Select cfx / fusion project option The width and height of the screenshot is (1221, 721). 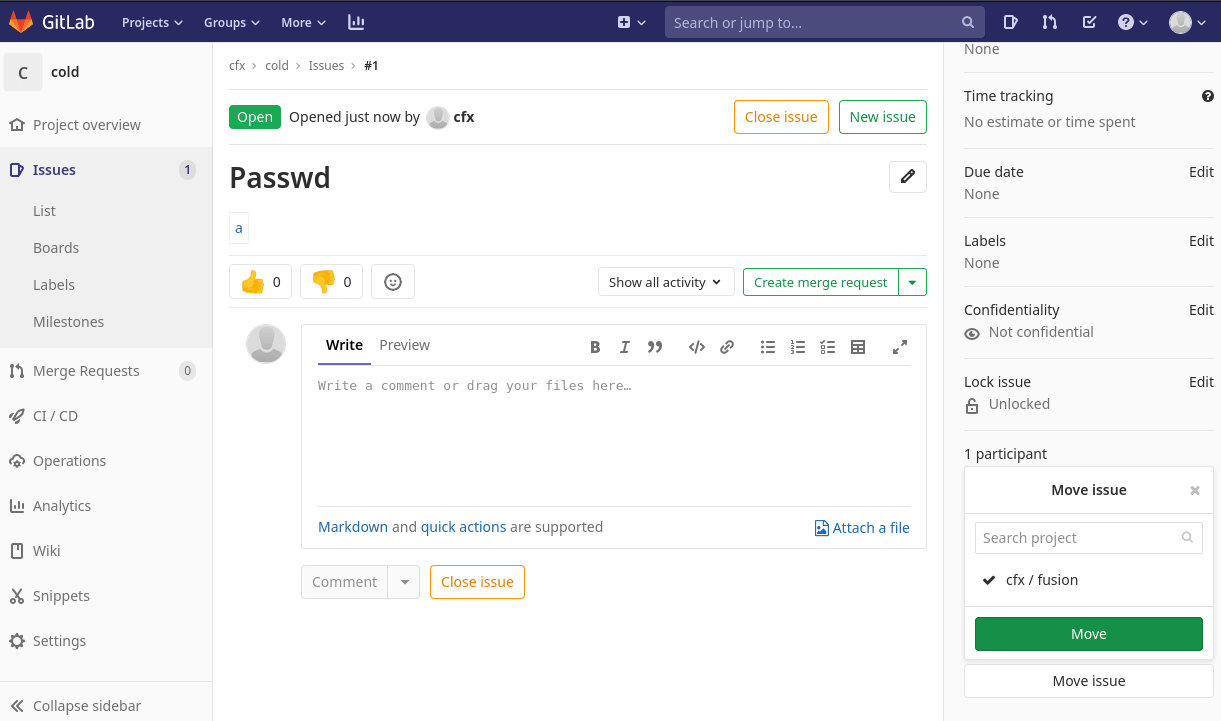pyautogui.click(x=1041, y=580)
